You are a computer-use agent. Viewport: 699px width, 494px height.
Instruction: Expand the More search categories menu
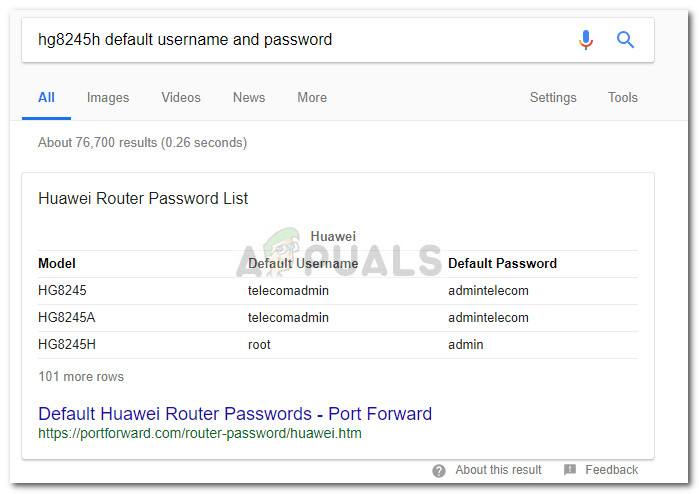coord(312,98)
